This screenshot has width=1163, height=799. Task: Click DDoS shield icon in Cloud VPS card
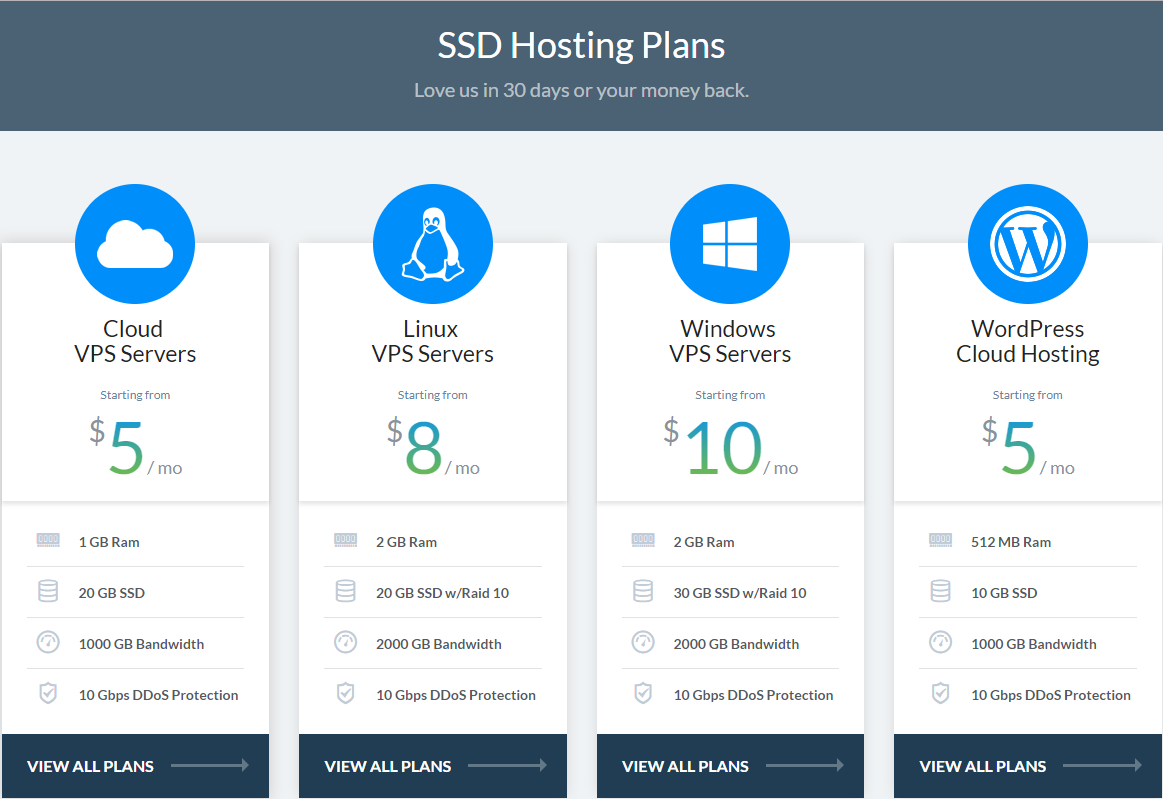click(x=48, y=693)
